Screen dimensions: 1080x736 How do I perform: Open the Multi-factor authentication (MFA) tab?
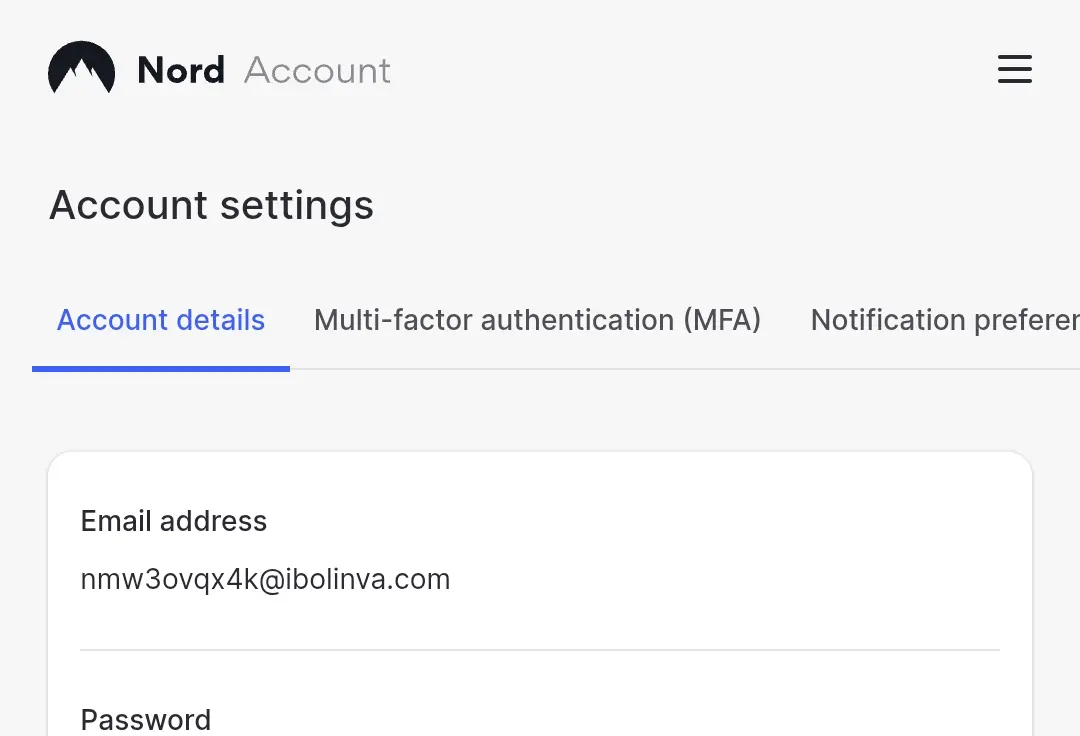click(537, 320)
